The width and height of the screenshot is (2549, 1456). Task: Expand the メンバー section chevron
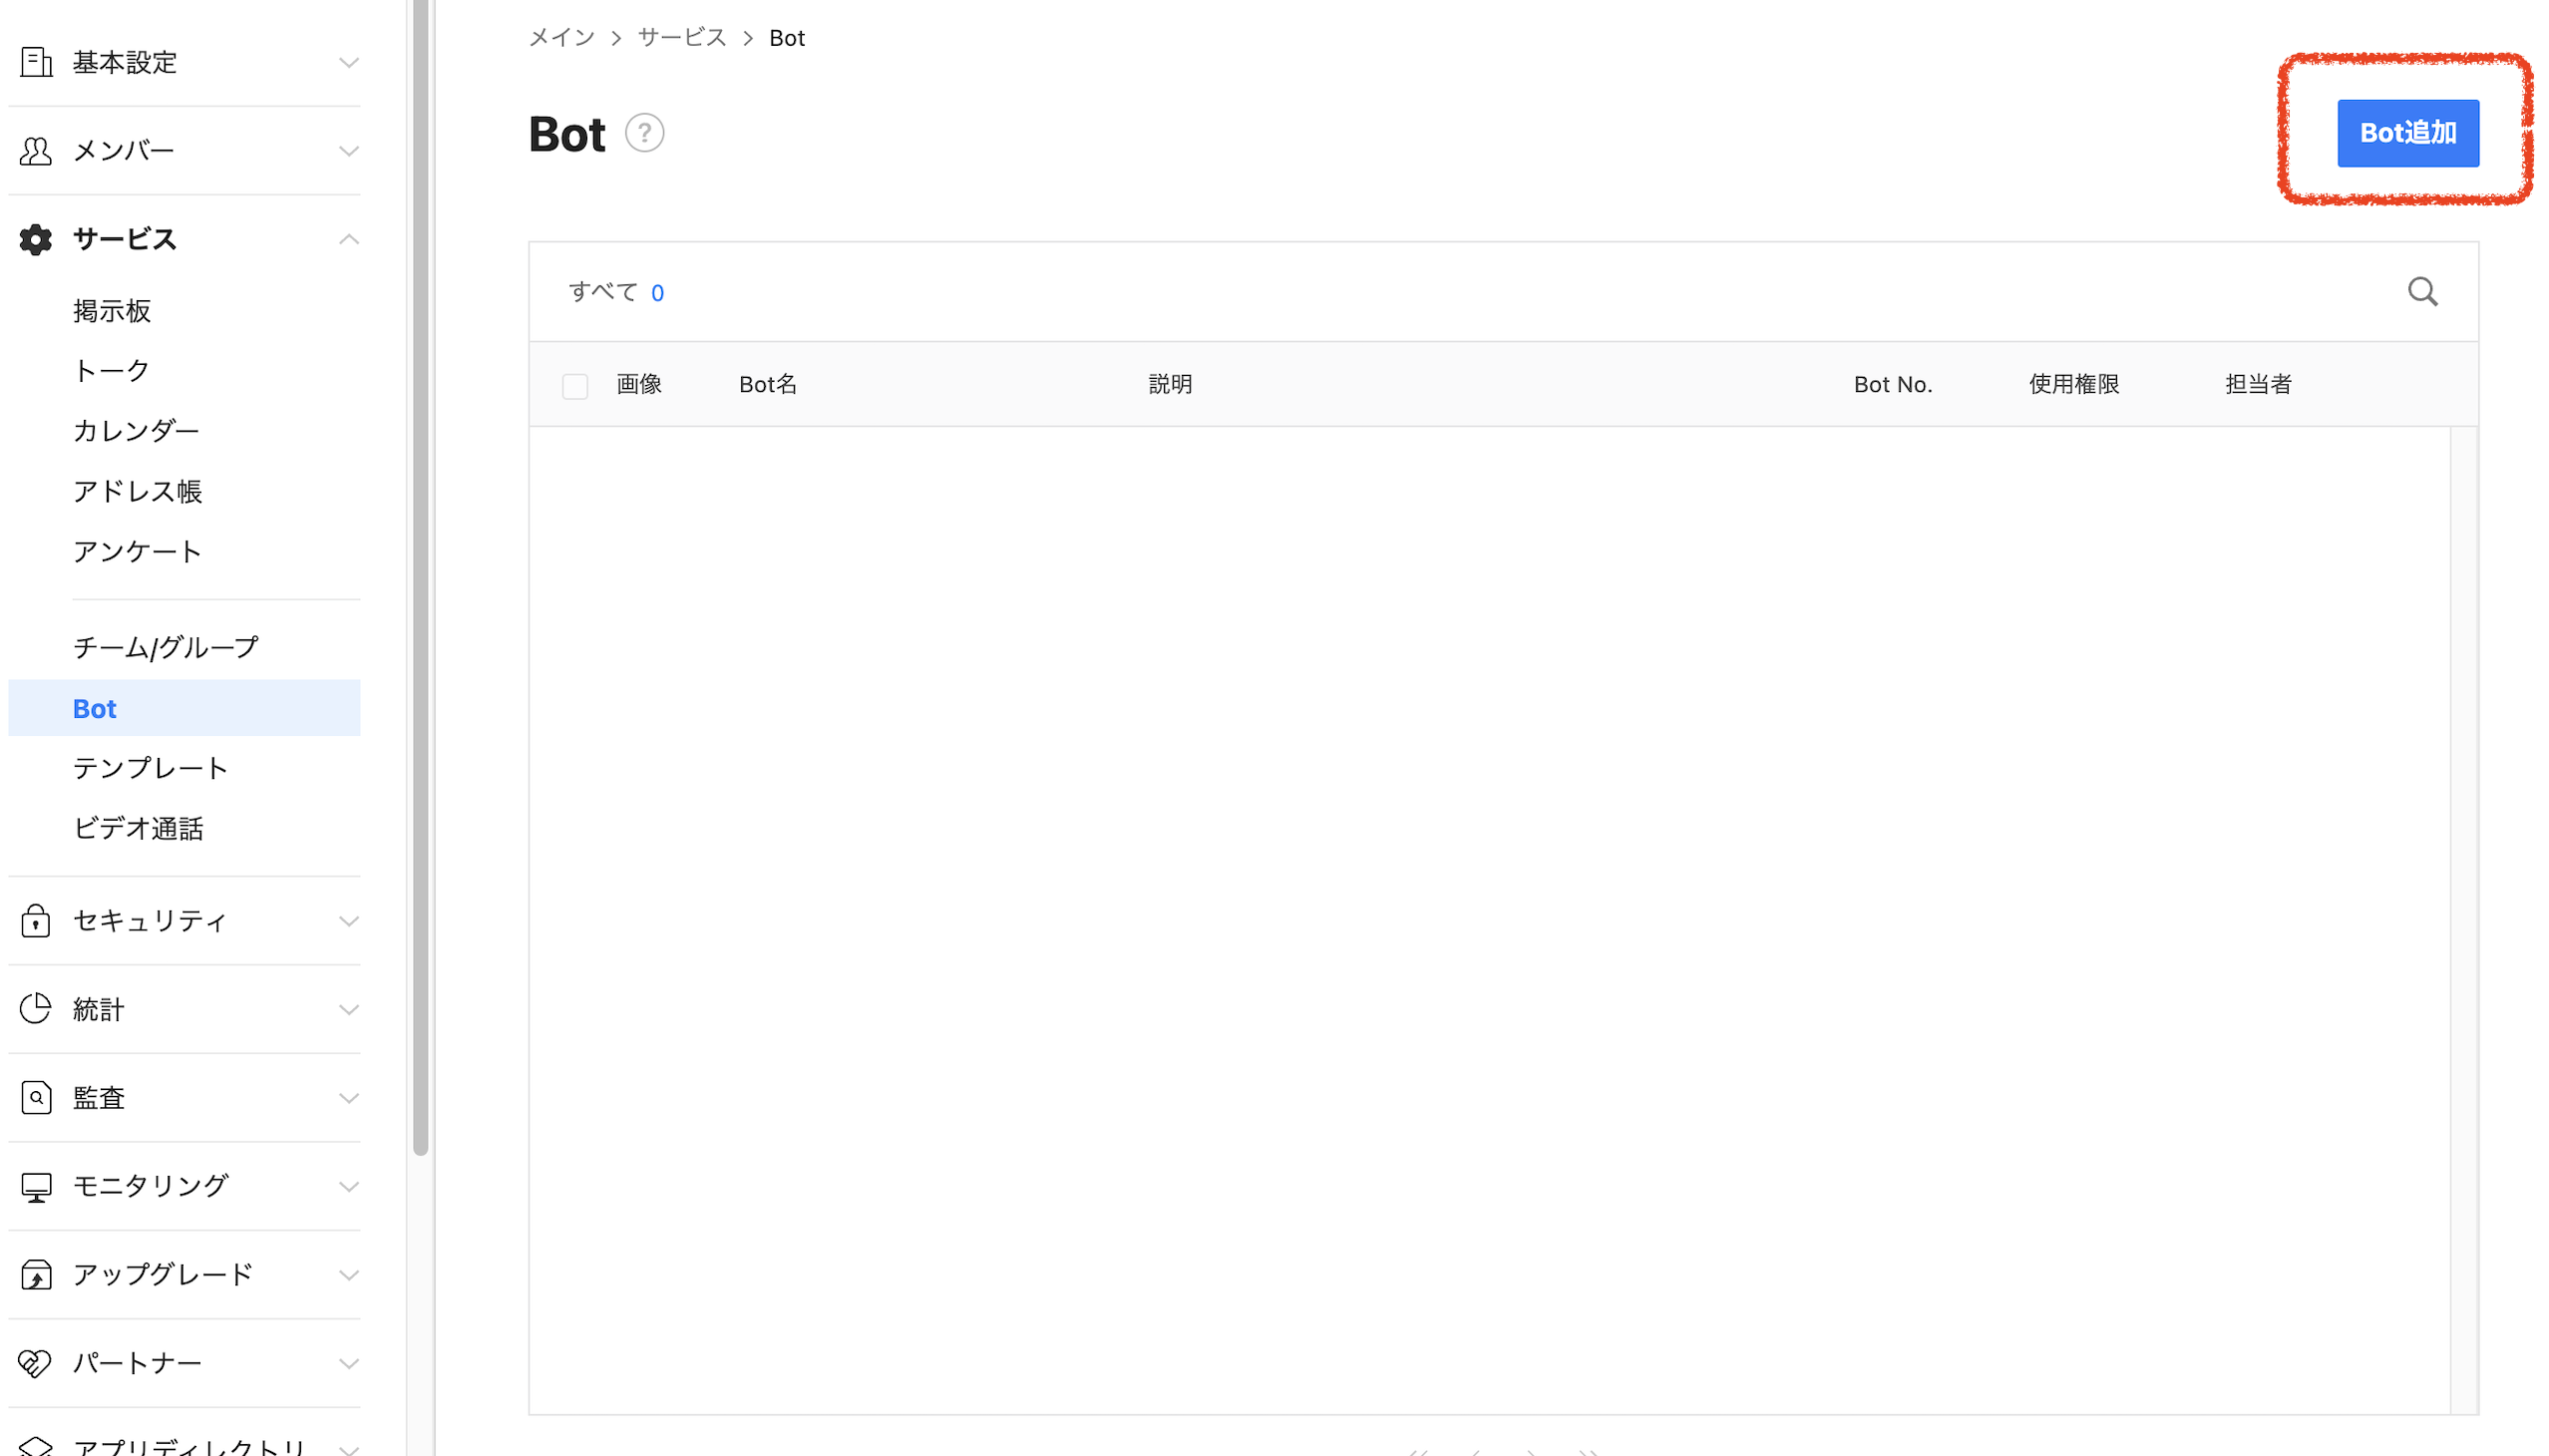coord(348,150)
